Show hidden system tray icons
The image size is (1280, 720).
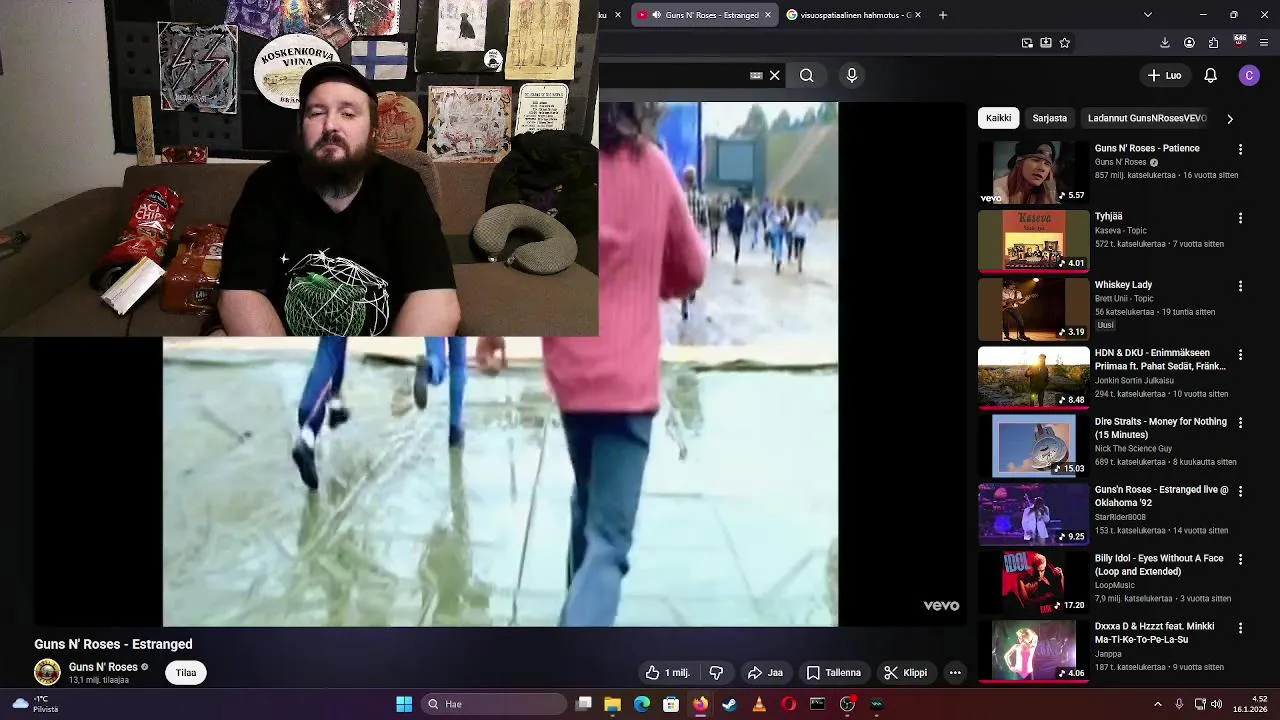1158,704
